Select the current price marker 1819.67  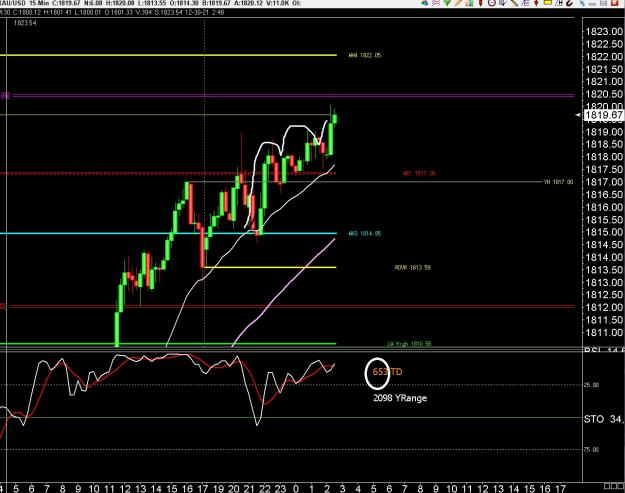coord(603,115)
